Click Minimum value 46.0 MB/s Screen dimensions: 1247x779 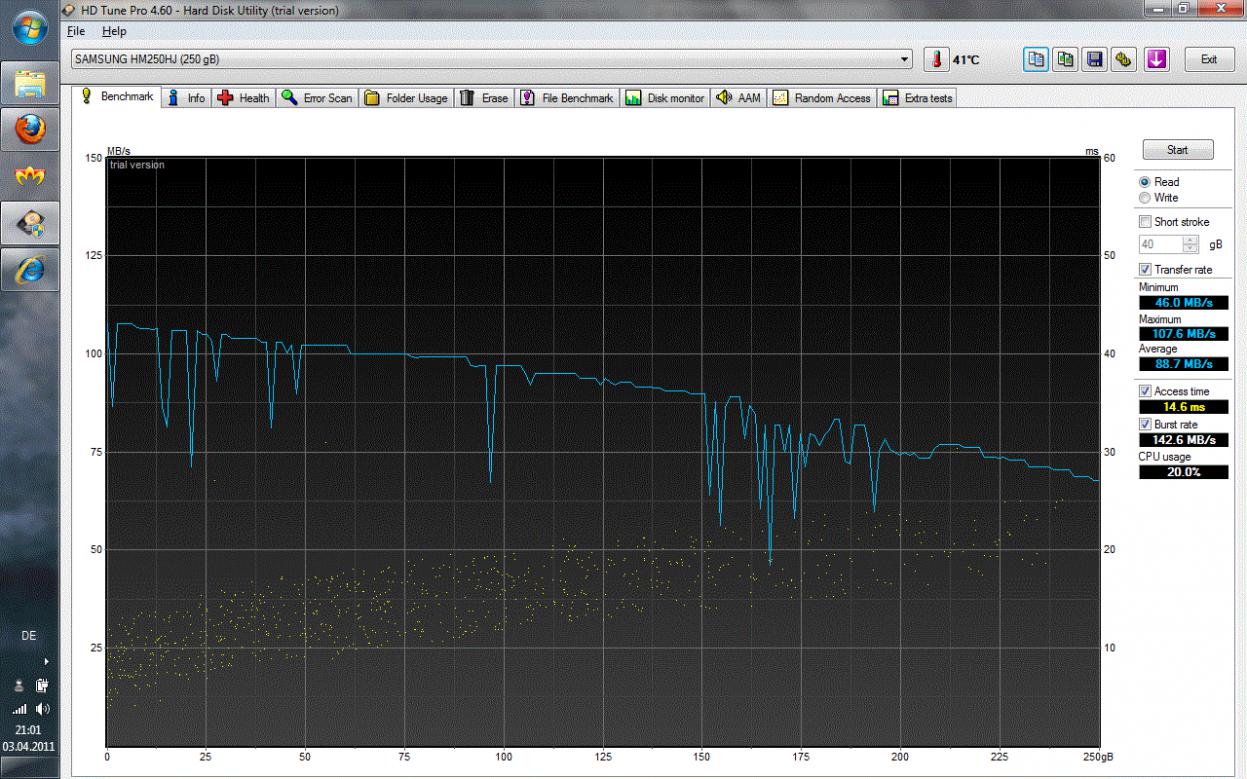[x=1183, y=302]
